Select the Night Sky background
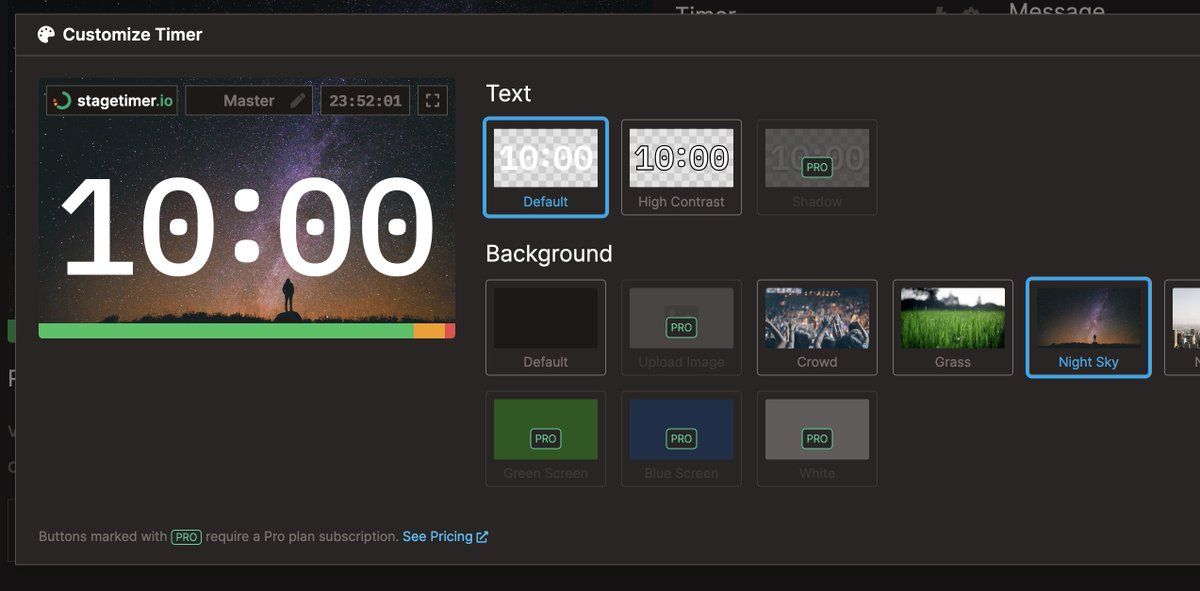Image resolution: width=1200 pixels, height=591 pixels. pos(1088,327)
